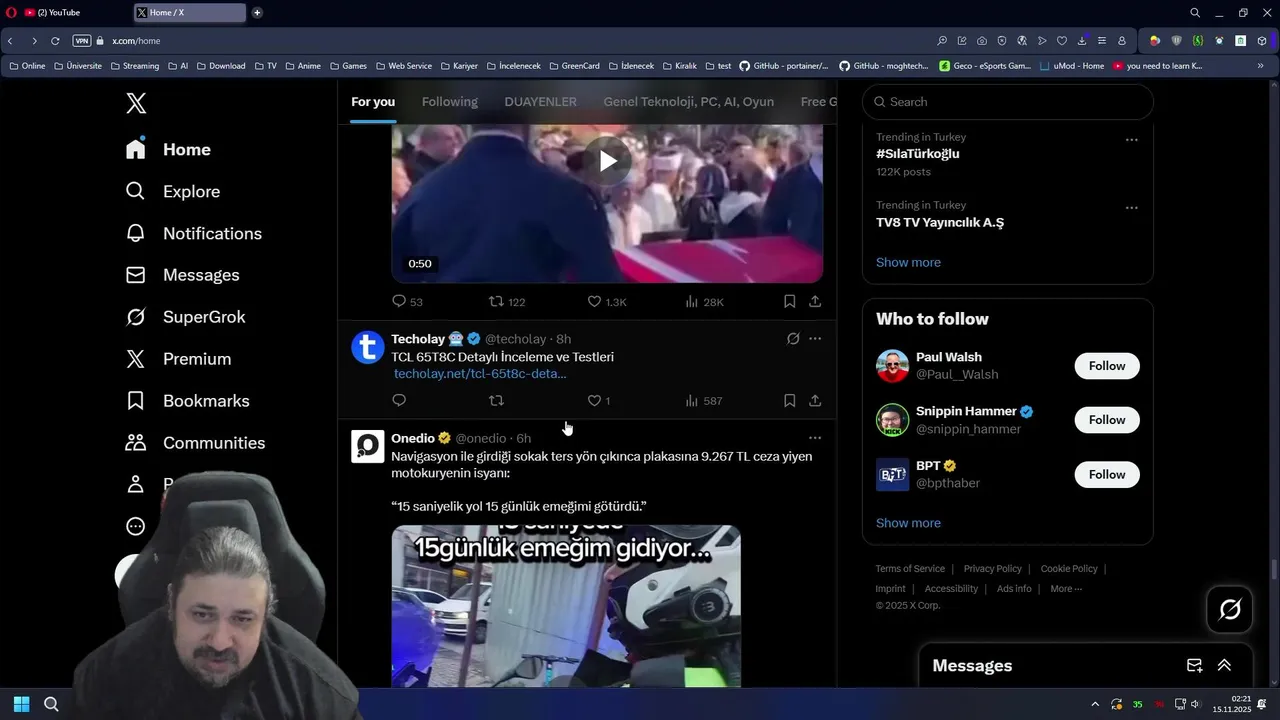Like the video post with 1.3K likes
Viewport: 1280px width, 720px height.
(606, 301)
